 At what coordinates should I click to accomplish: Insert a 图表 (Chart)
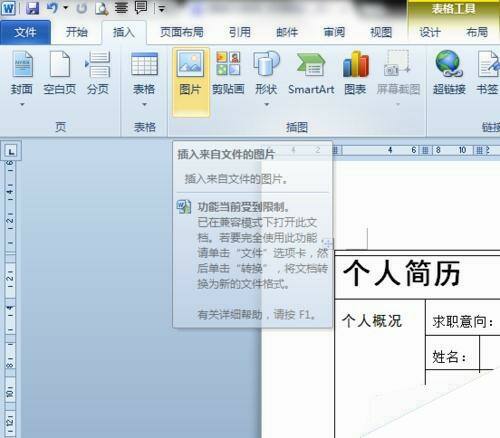point(355,72)
